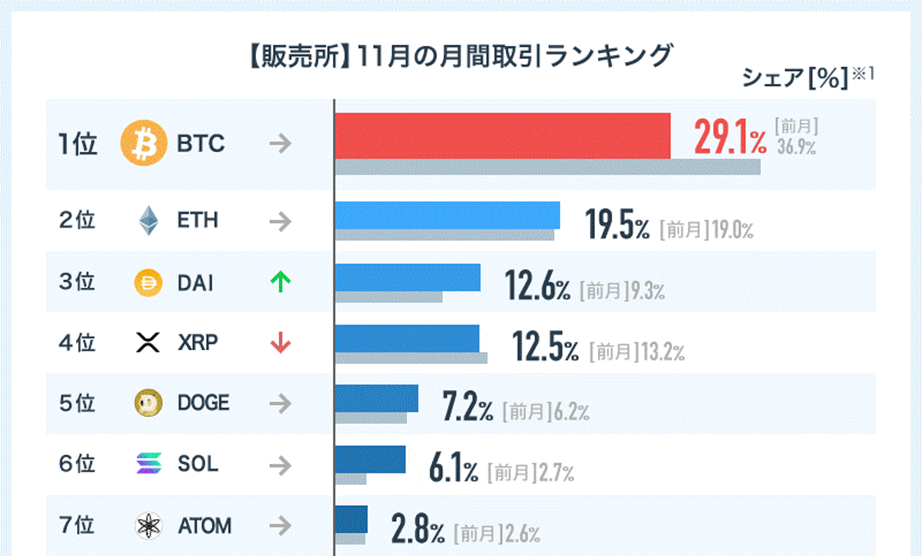Click the DOGE coin icon
Screen dimensions: 922x556
148,403
